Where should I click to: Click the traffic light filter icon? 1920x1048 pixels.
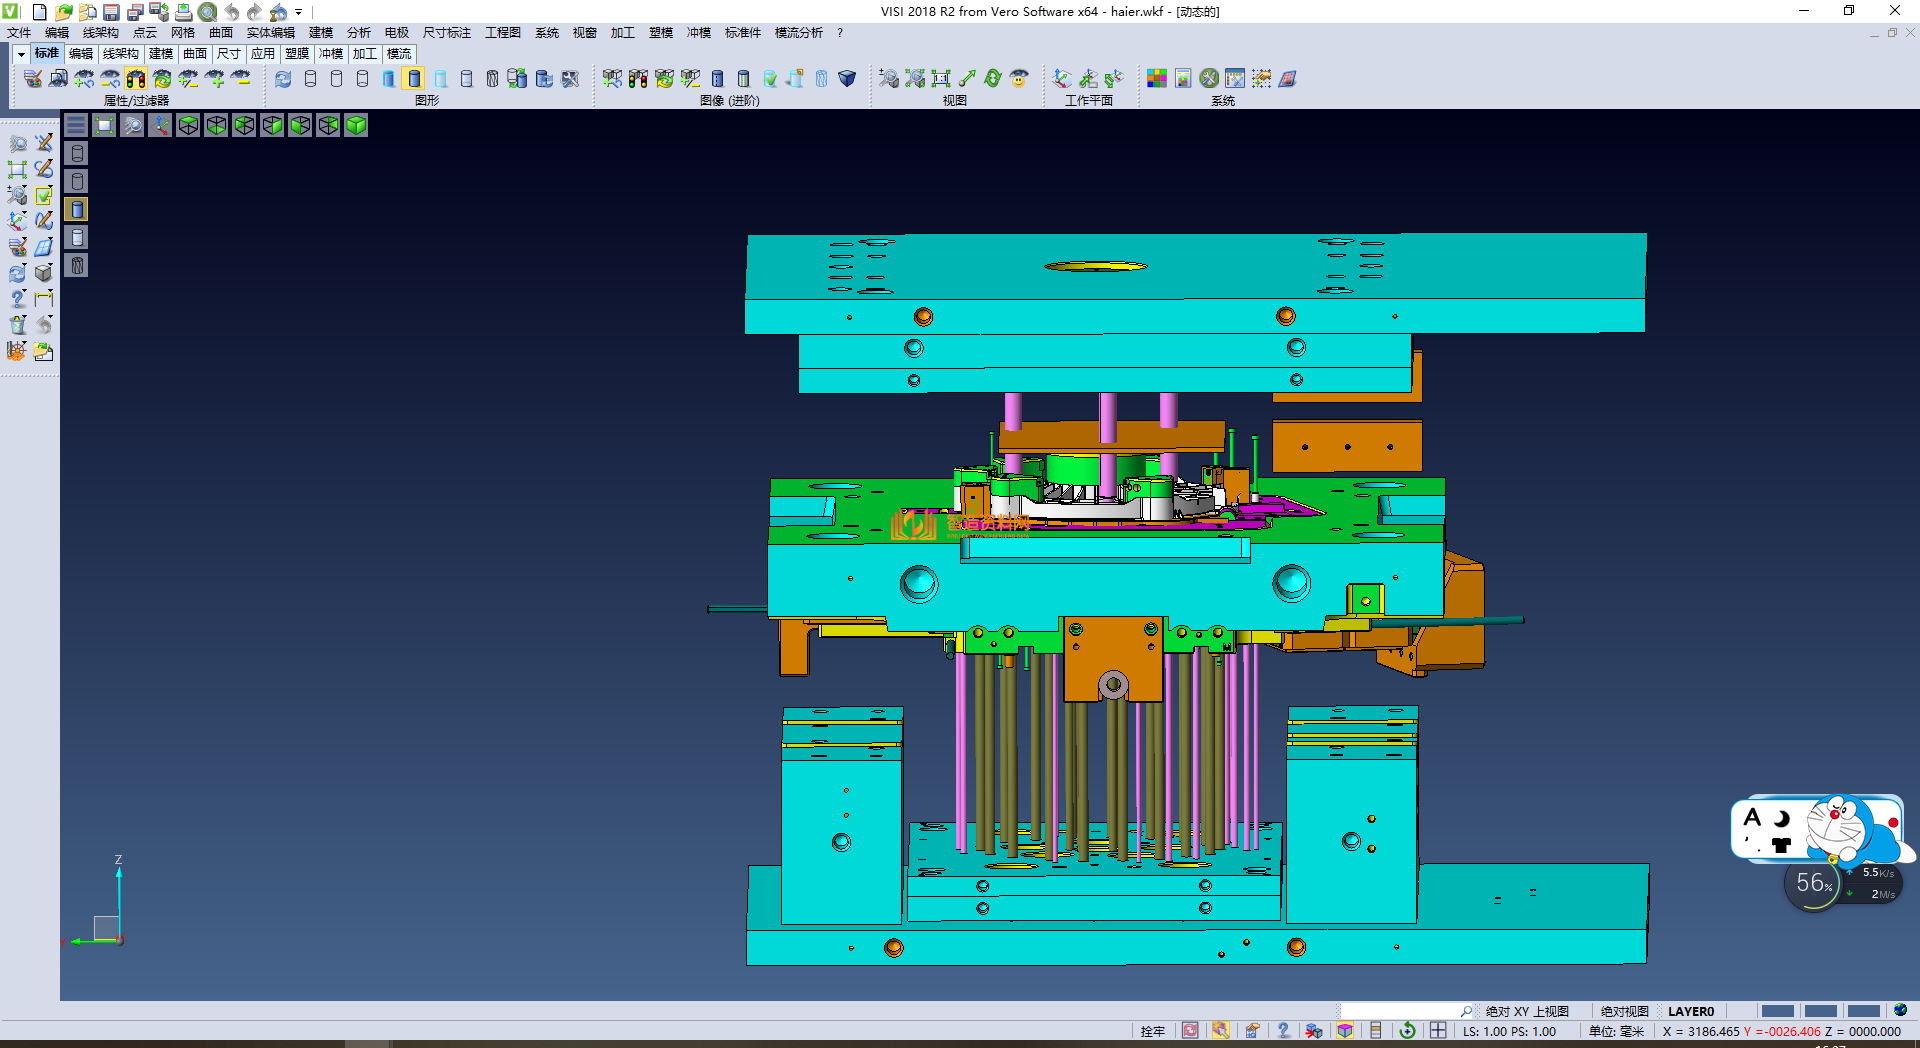[136, 79]
